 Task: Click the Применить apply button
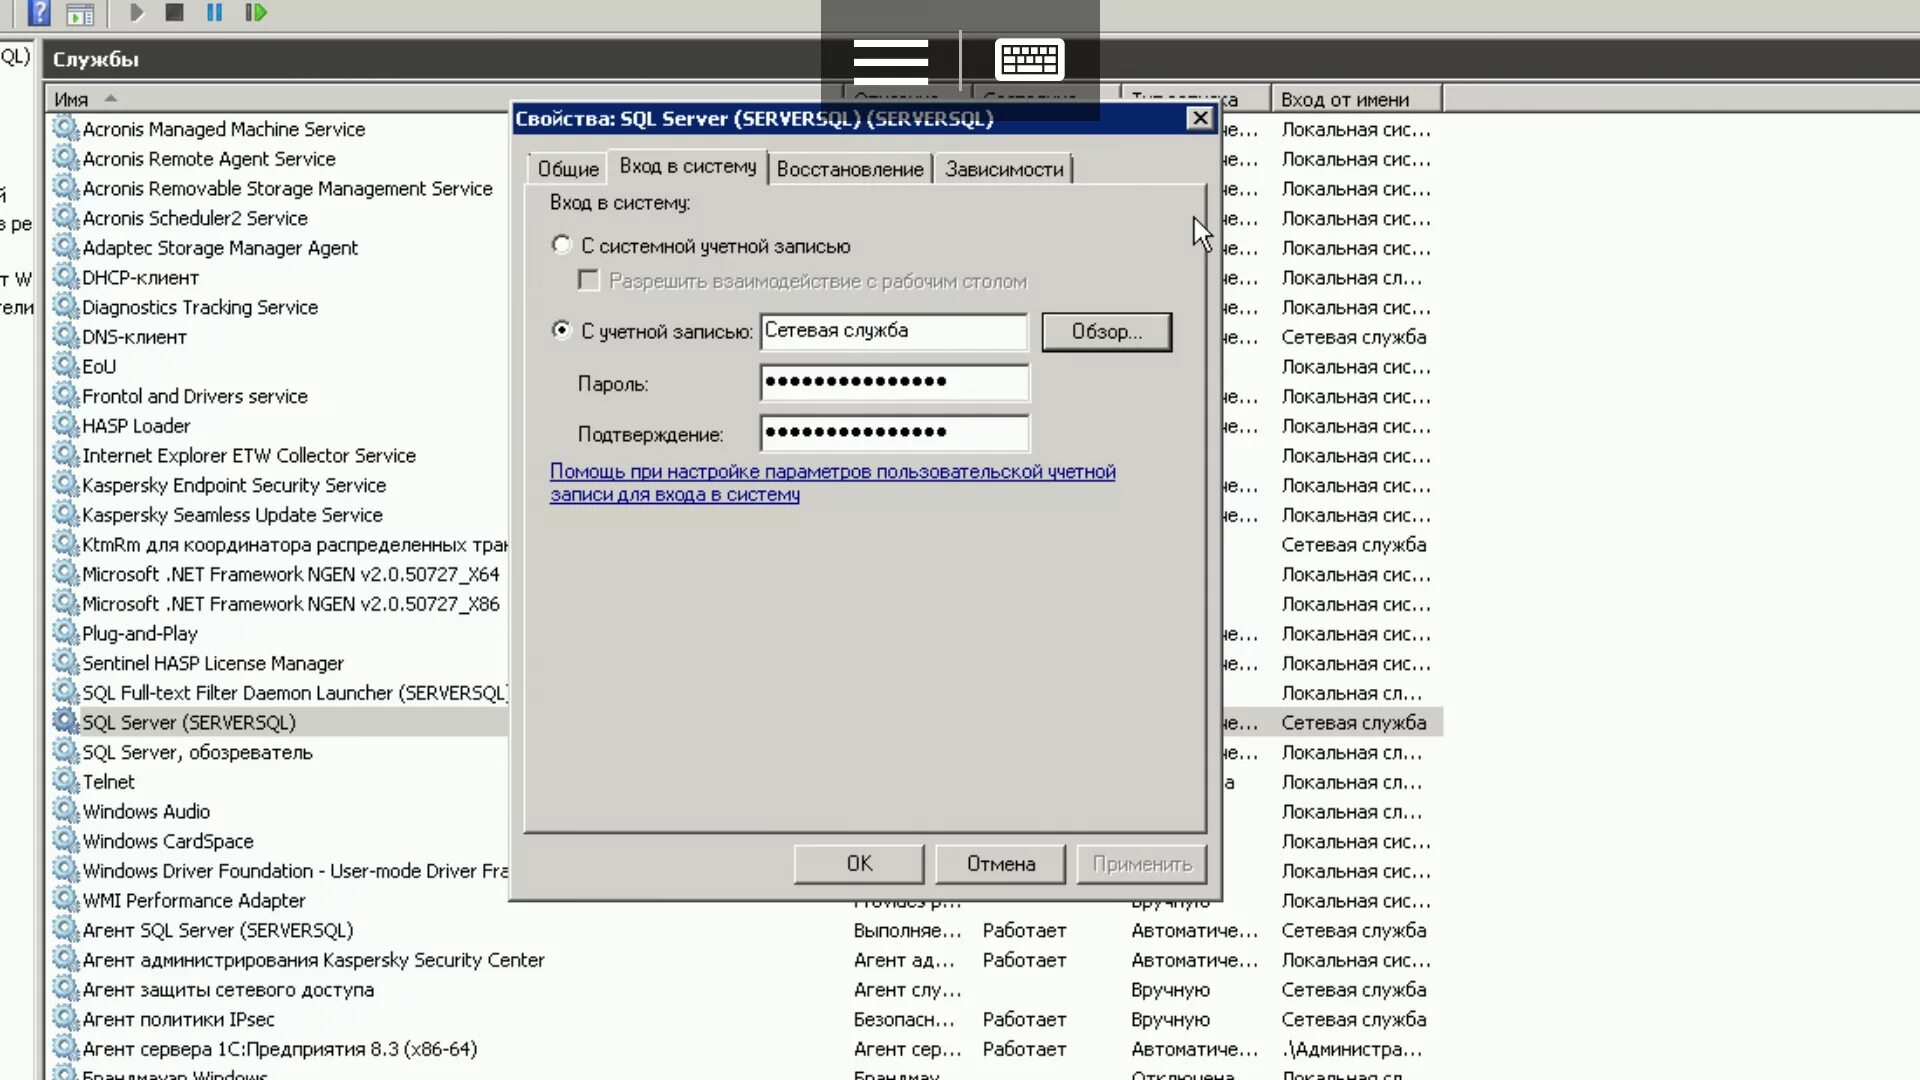[x=1142, y=864]
